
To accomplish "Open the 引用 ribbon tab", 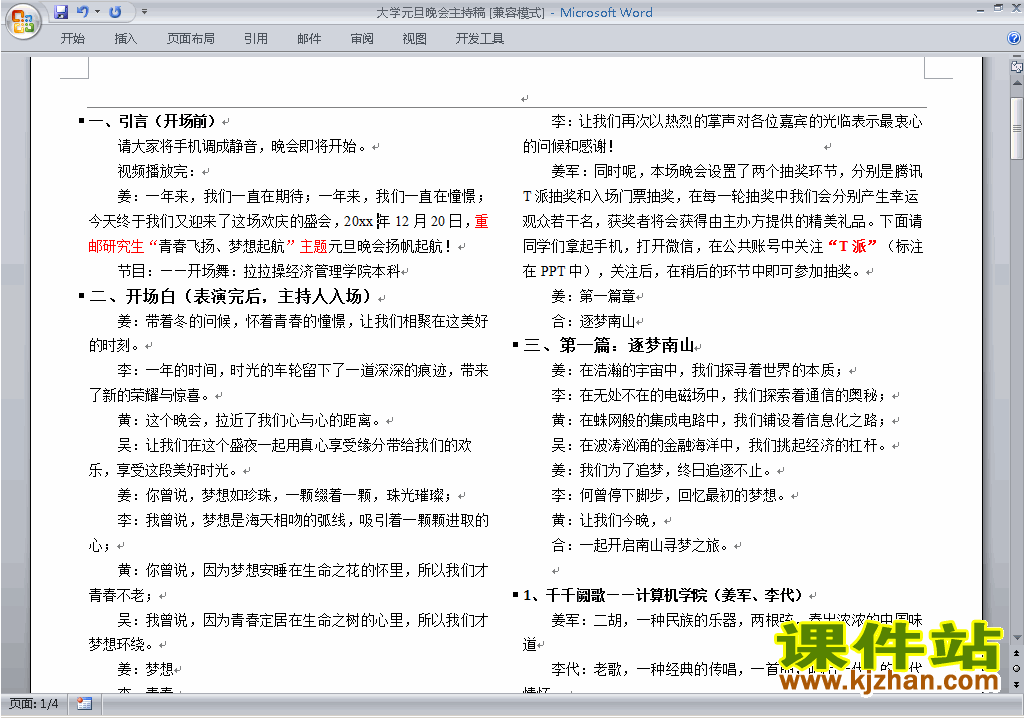I will tap(256, 39).
